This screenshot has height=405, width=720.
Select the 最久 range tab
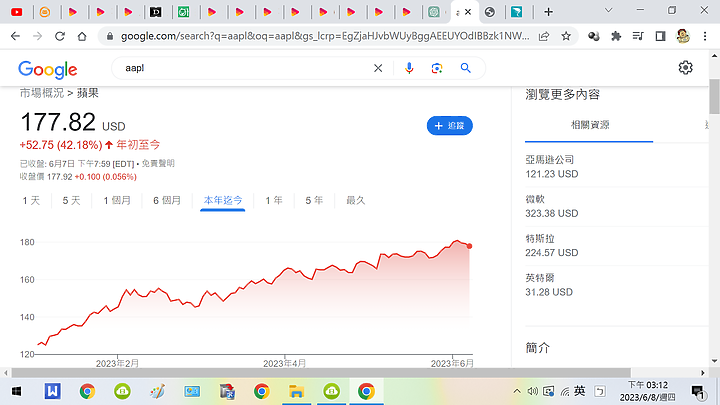(355, 201)
